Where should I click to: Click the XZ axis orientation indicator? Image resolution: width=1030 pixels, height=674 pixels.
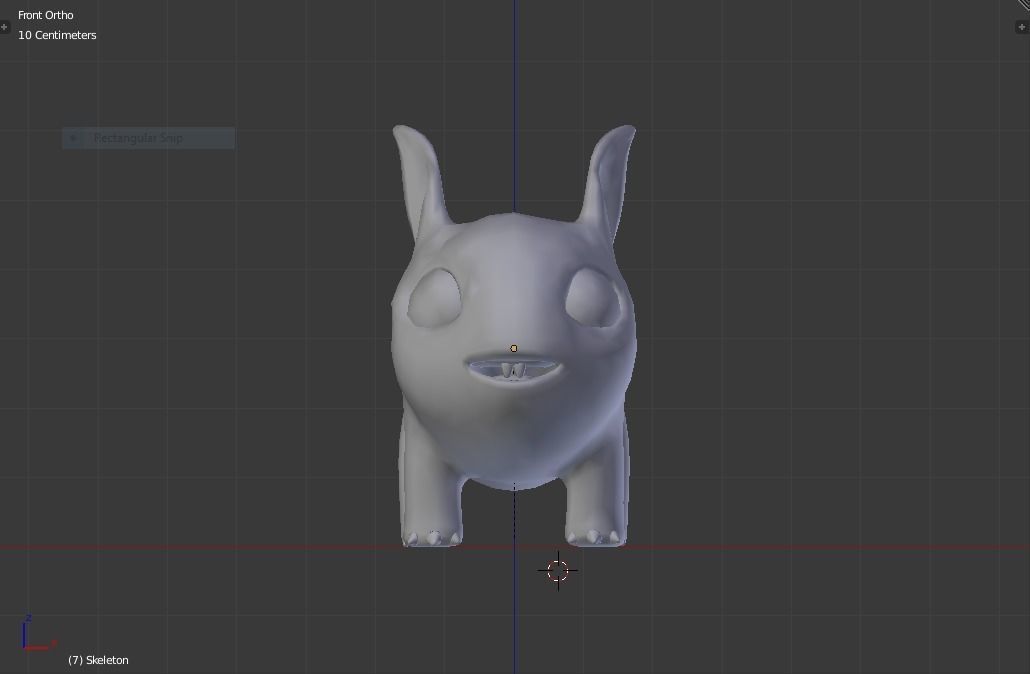[x=38, y=634]
